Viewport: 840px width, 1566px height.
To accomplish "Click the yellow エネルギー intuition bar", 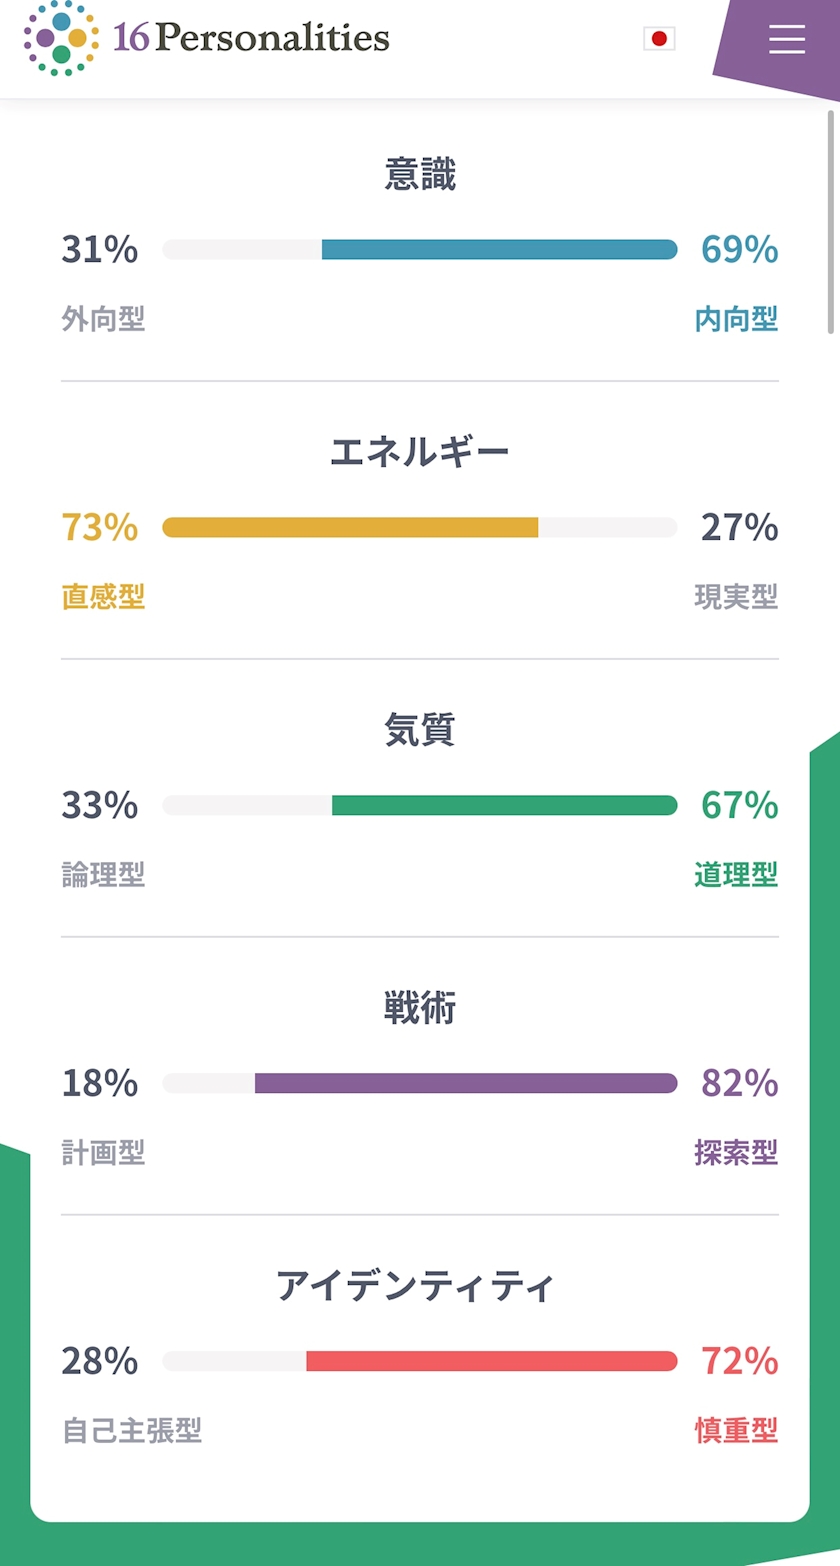I will tap(350, 527).
